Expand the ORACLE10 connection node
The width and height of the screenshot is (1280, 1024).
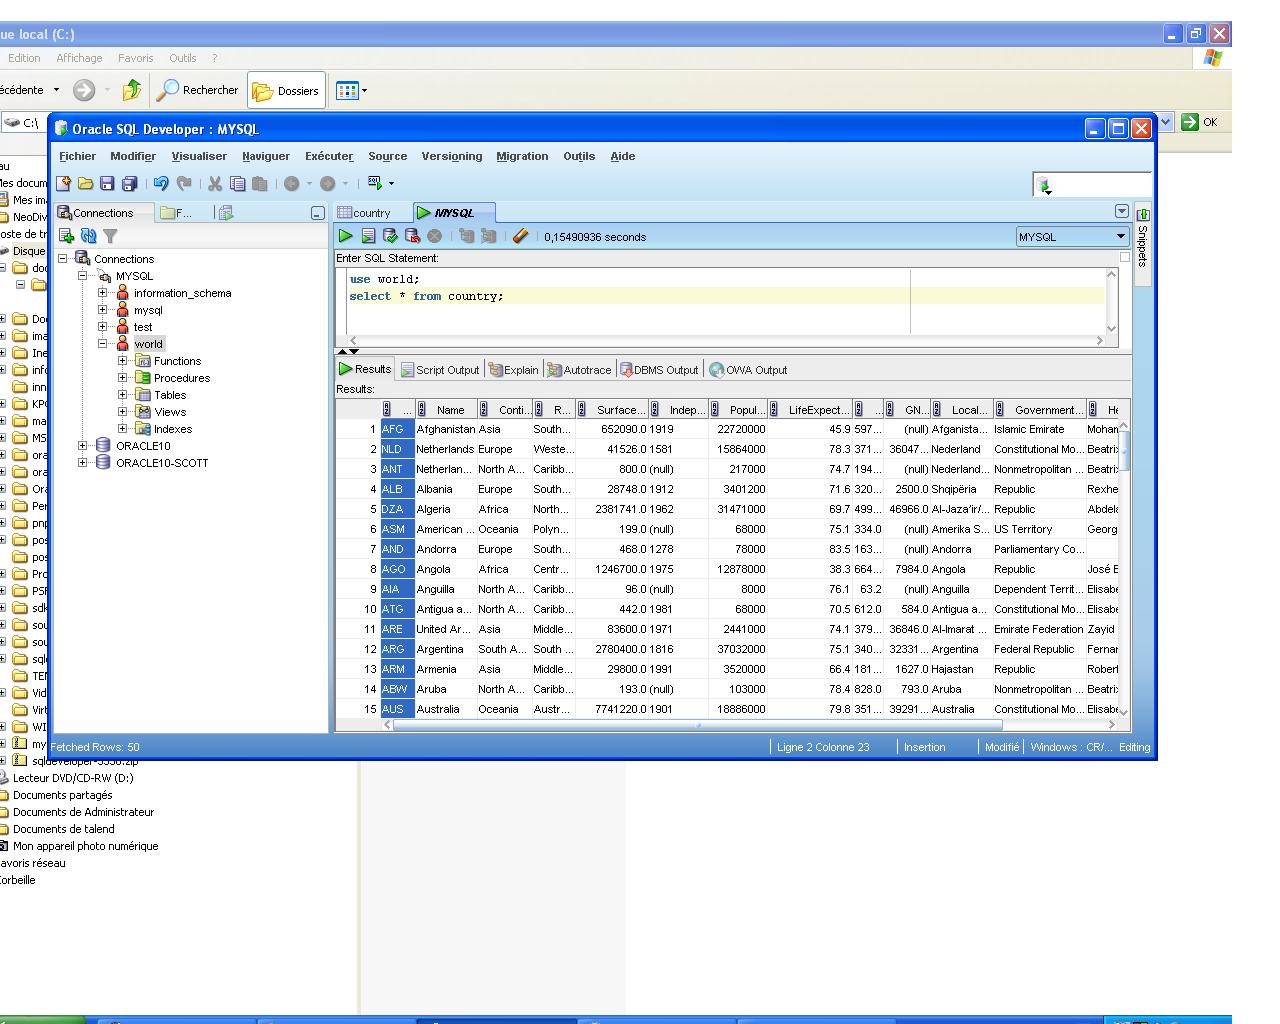pyautogui.click(x=83, y=446)
